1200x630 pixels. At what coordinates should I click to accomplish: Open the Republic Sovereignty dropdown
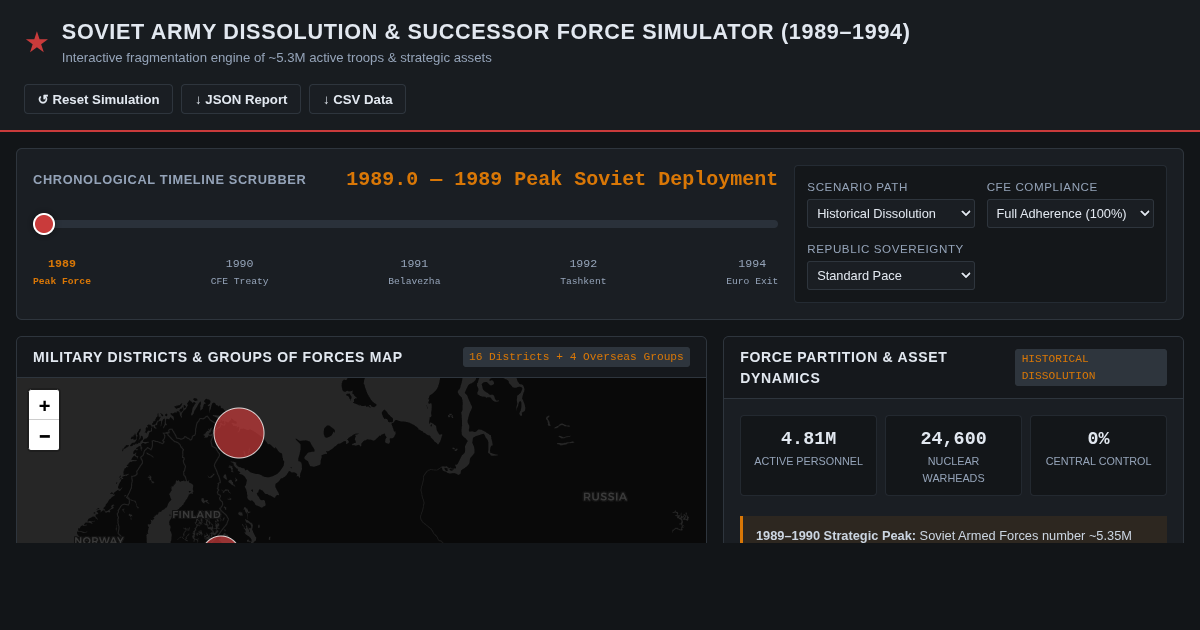point(891,275)
